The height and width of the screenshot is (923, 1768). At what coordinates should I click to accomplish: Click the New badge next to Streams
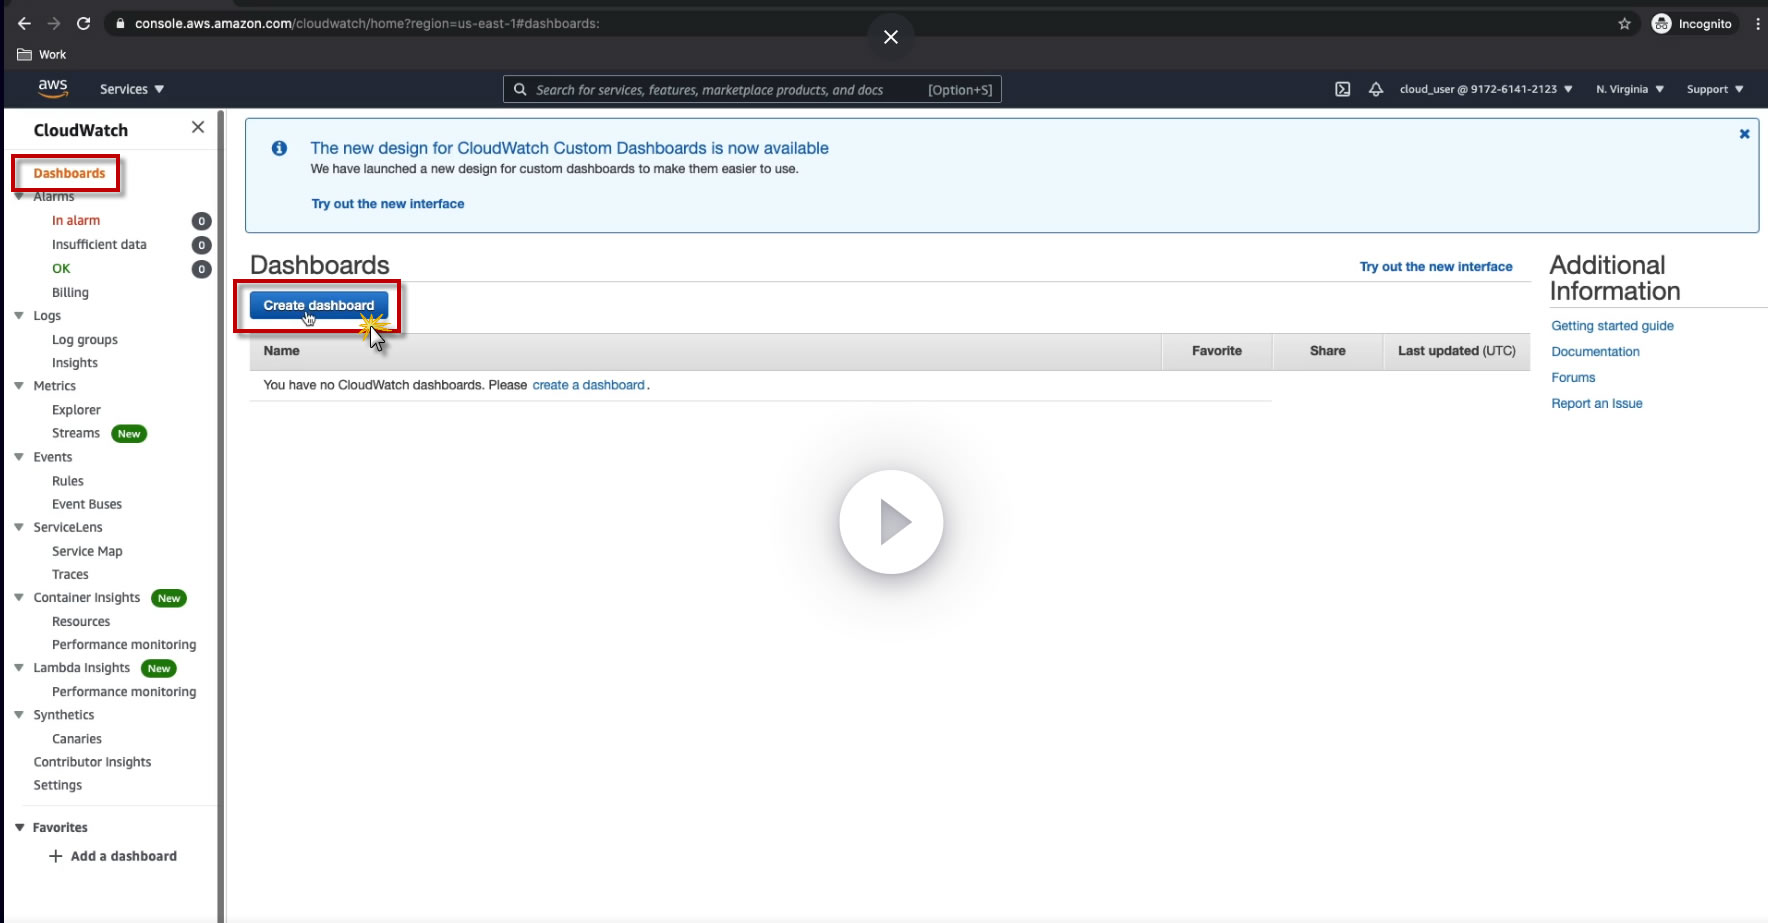[129, 434]
